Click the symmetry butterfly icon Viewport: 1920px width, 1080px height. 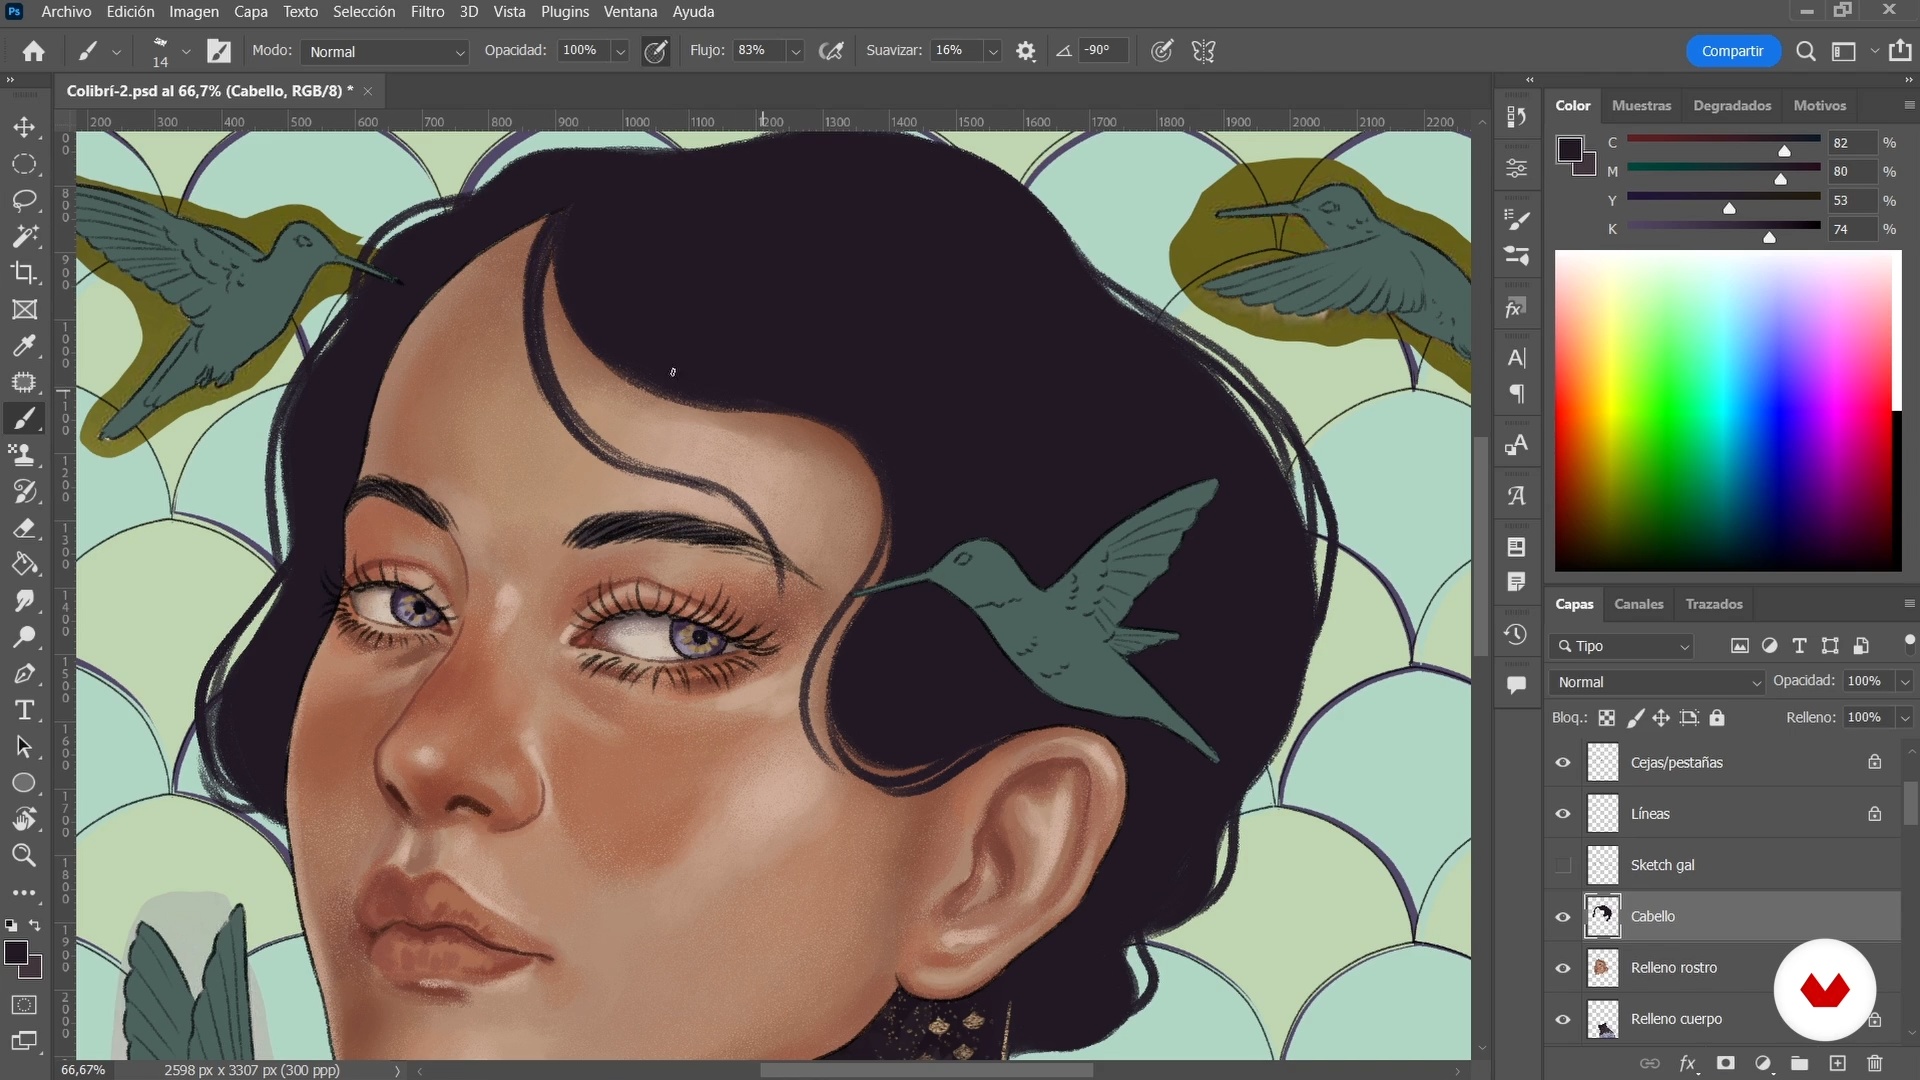[x=1204, y=51]
